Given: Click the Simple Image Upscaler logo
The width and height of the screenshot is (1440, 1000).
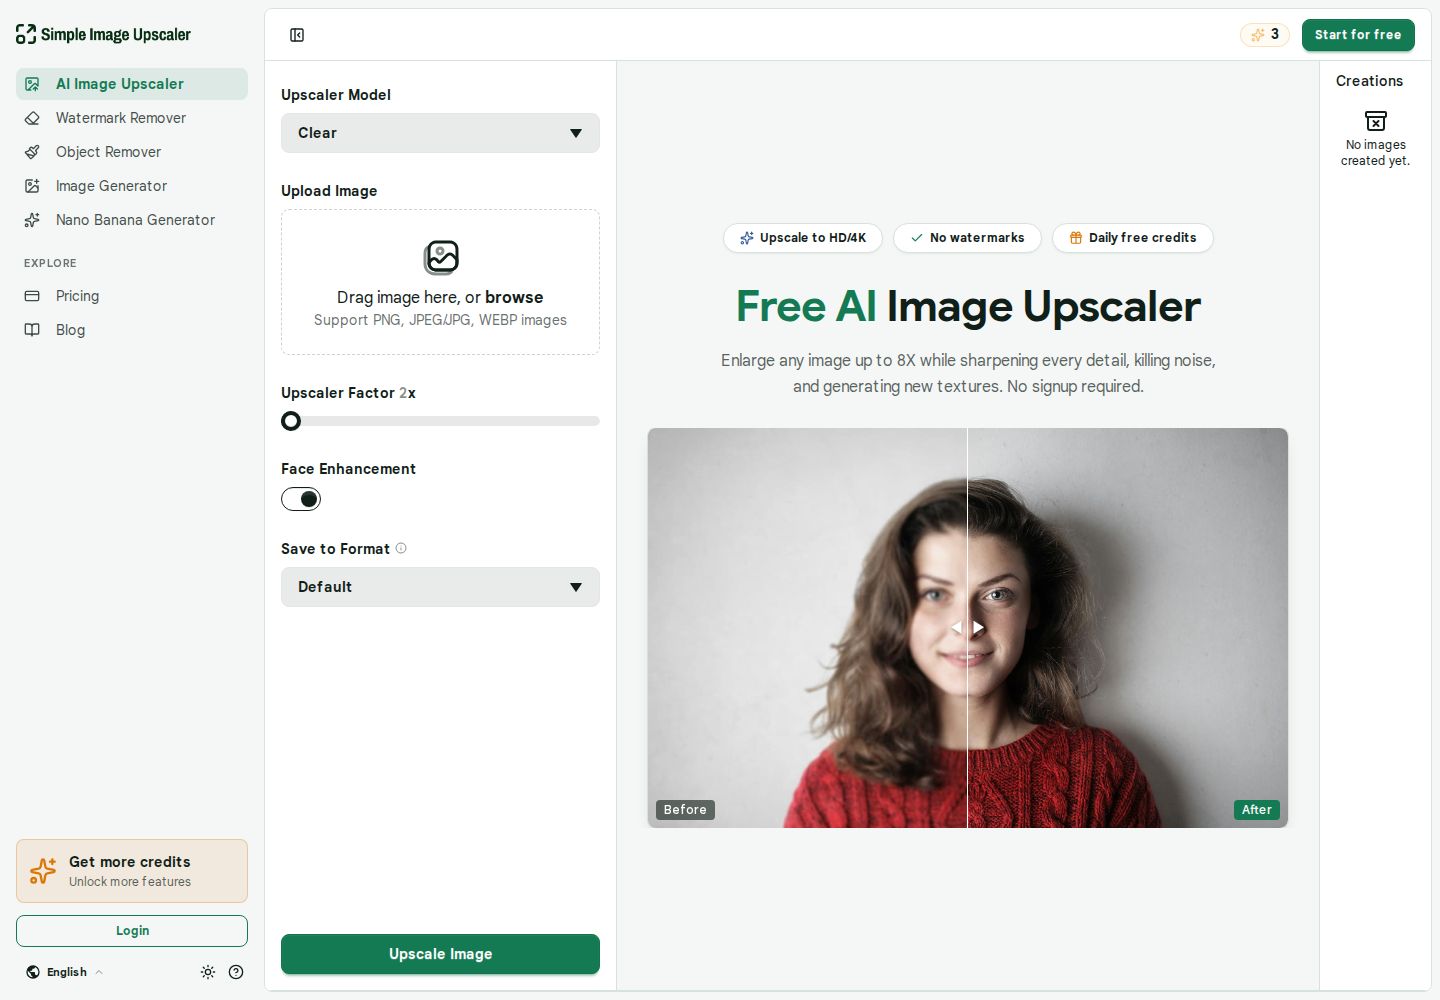Looking at the screenshot, I should 103,34.
